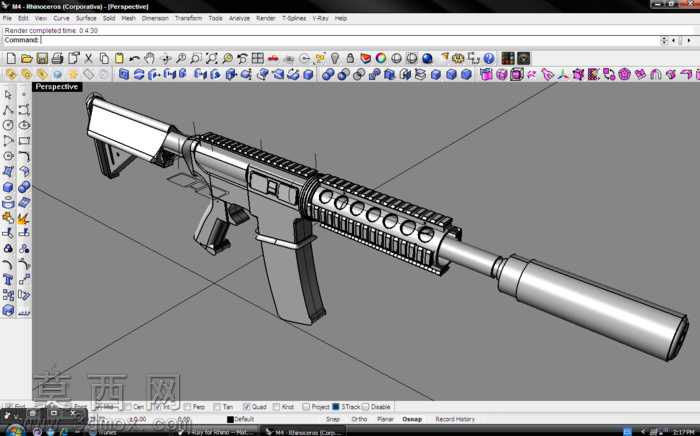Click the Explode icon in left toolbar
Viewport: 700px width, 436px height.
24,218
